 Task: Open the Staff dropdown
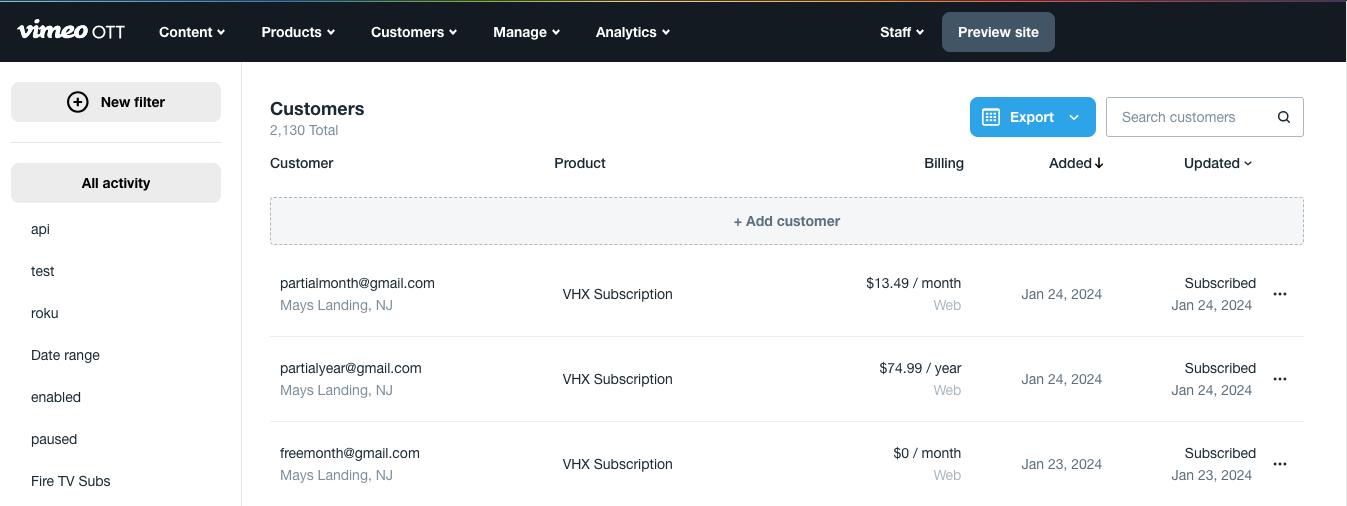(x=901, y=32)
